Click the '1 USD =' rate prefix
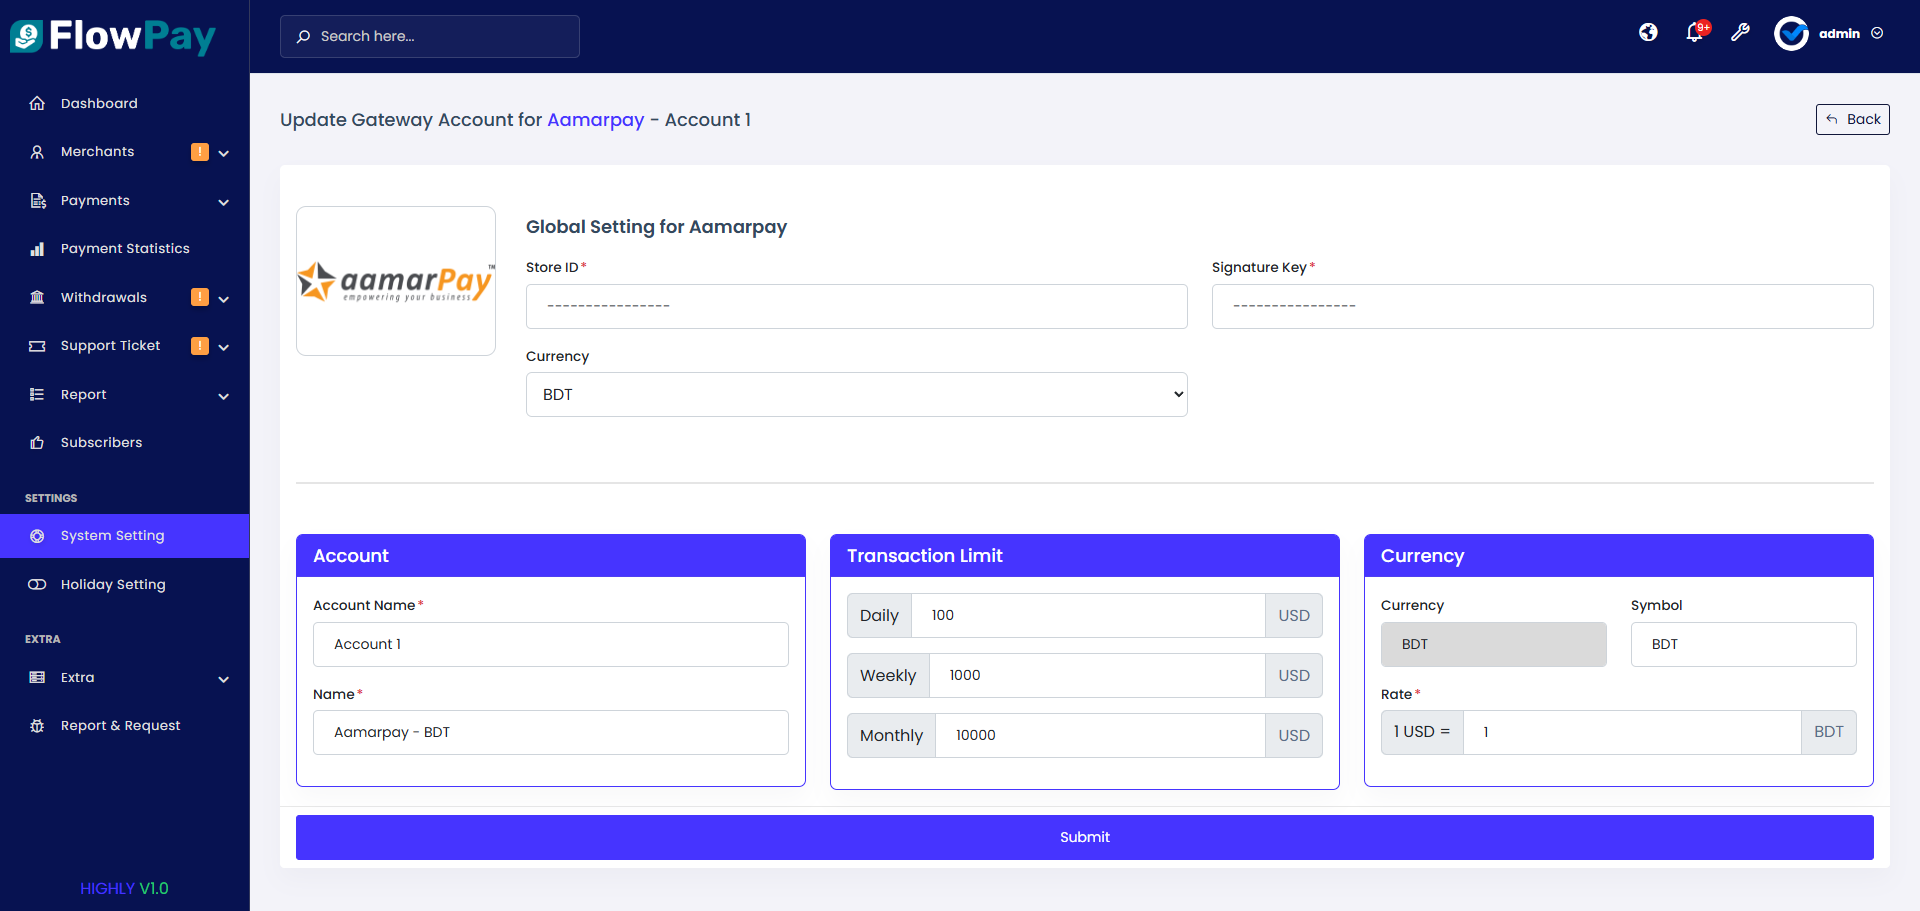 point(1422,732)
